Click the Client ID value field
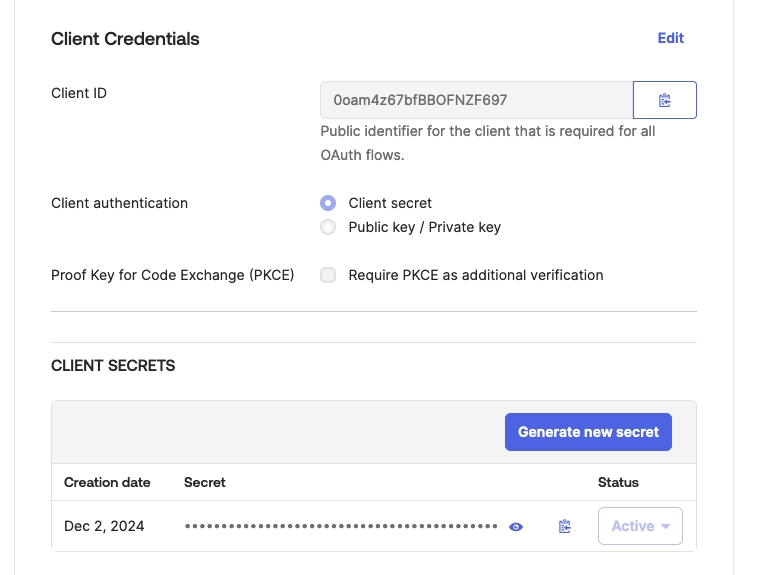The width and height of the screenshot is (770, 575). point(476,100)
